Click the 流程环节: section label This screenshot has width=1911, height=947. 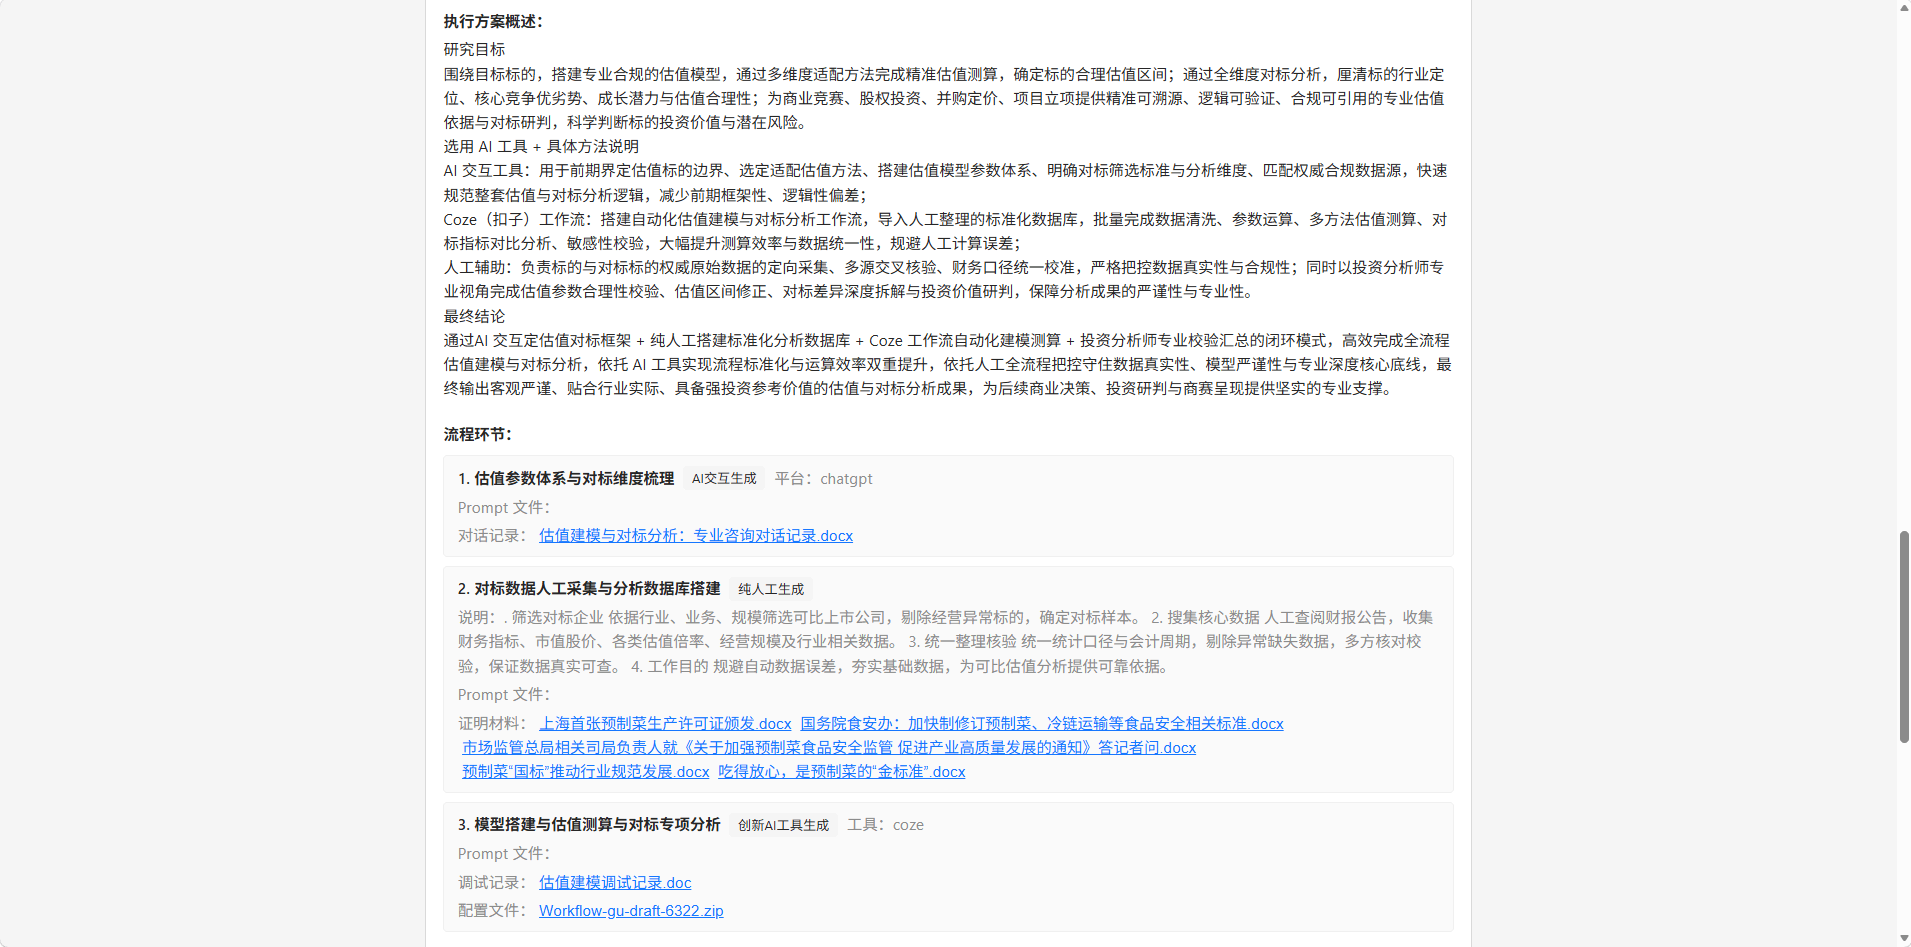pyautogui.click(x=478, y=435)
